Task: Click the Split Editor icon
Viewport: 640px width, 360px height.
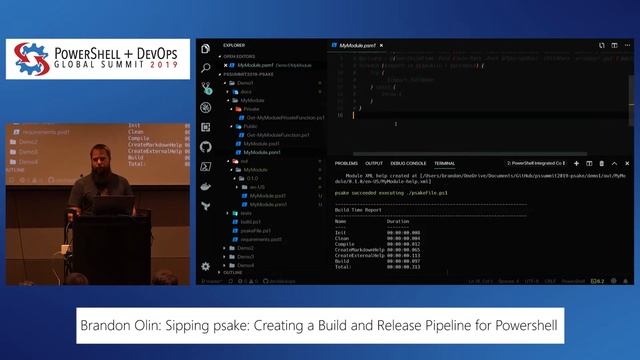Action: pyautogui.click(x=614, y=45)
